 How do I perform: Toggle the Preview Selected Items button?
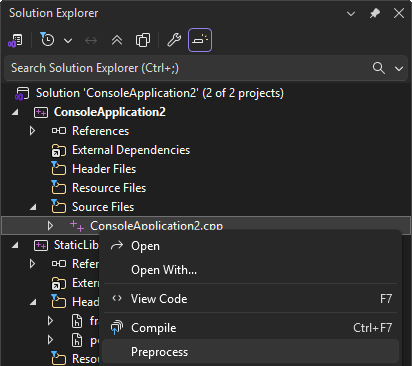[200, 40]
